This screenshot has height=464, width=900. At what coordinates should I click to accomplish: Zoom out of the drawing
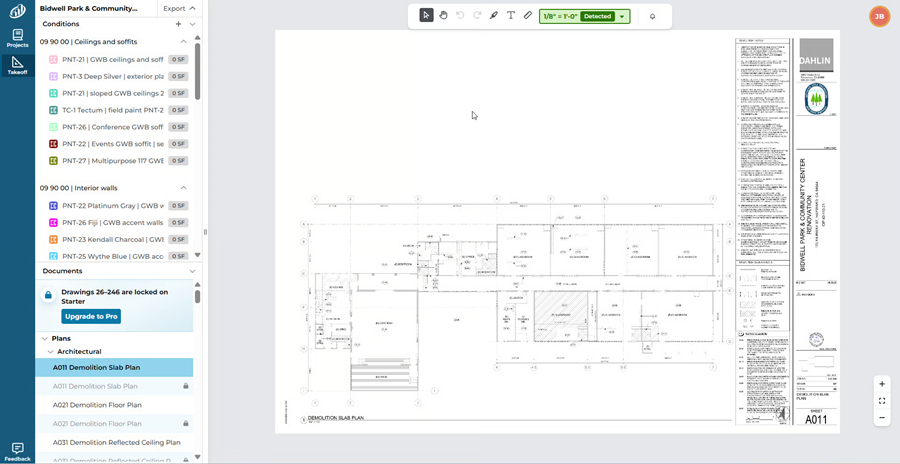(882, 417)
